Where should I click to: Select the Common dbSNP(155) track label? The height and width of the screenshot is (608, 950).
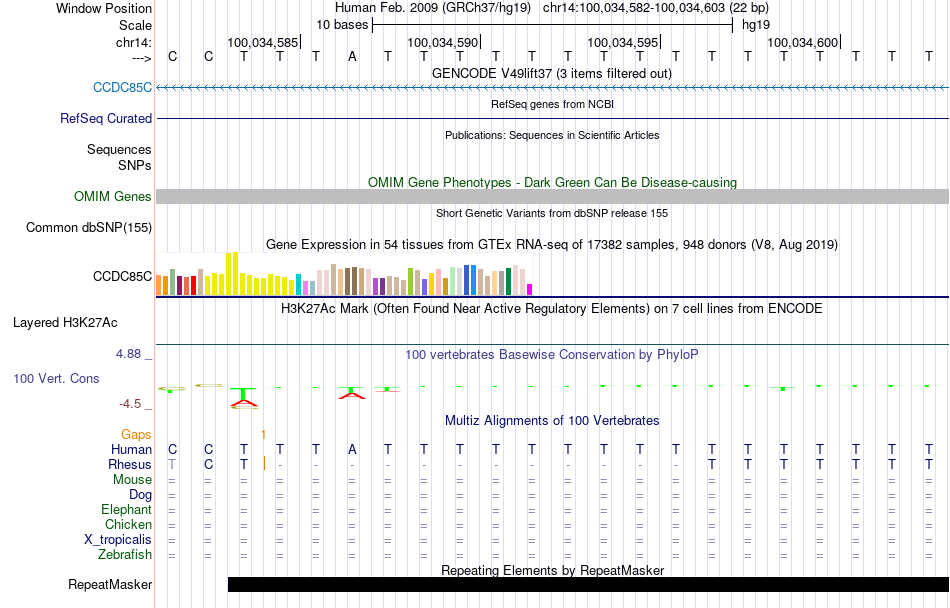(x=89, y=228)
